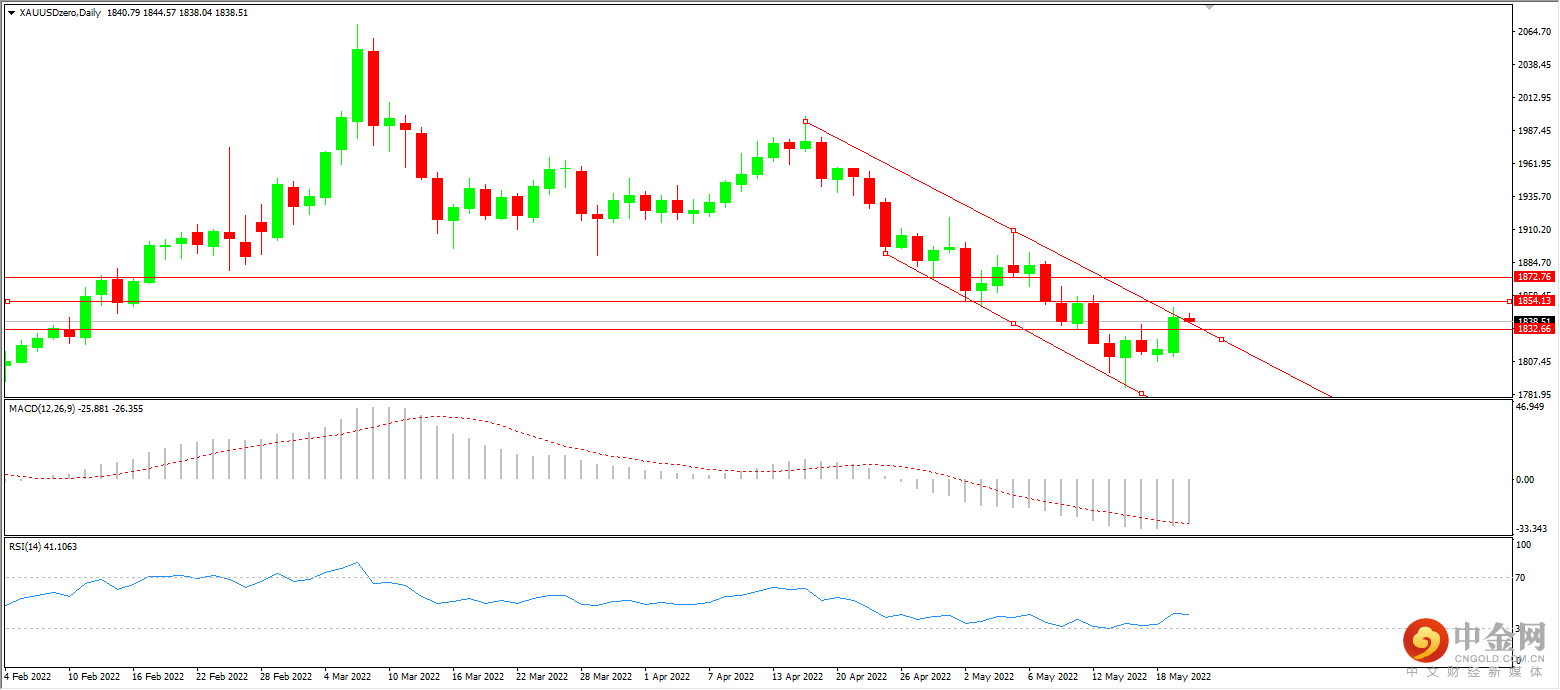
Task: Click the 4 Feb 2022 date label
Action: pyautogui.click(x=30, y=677)
